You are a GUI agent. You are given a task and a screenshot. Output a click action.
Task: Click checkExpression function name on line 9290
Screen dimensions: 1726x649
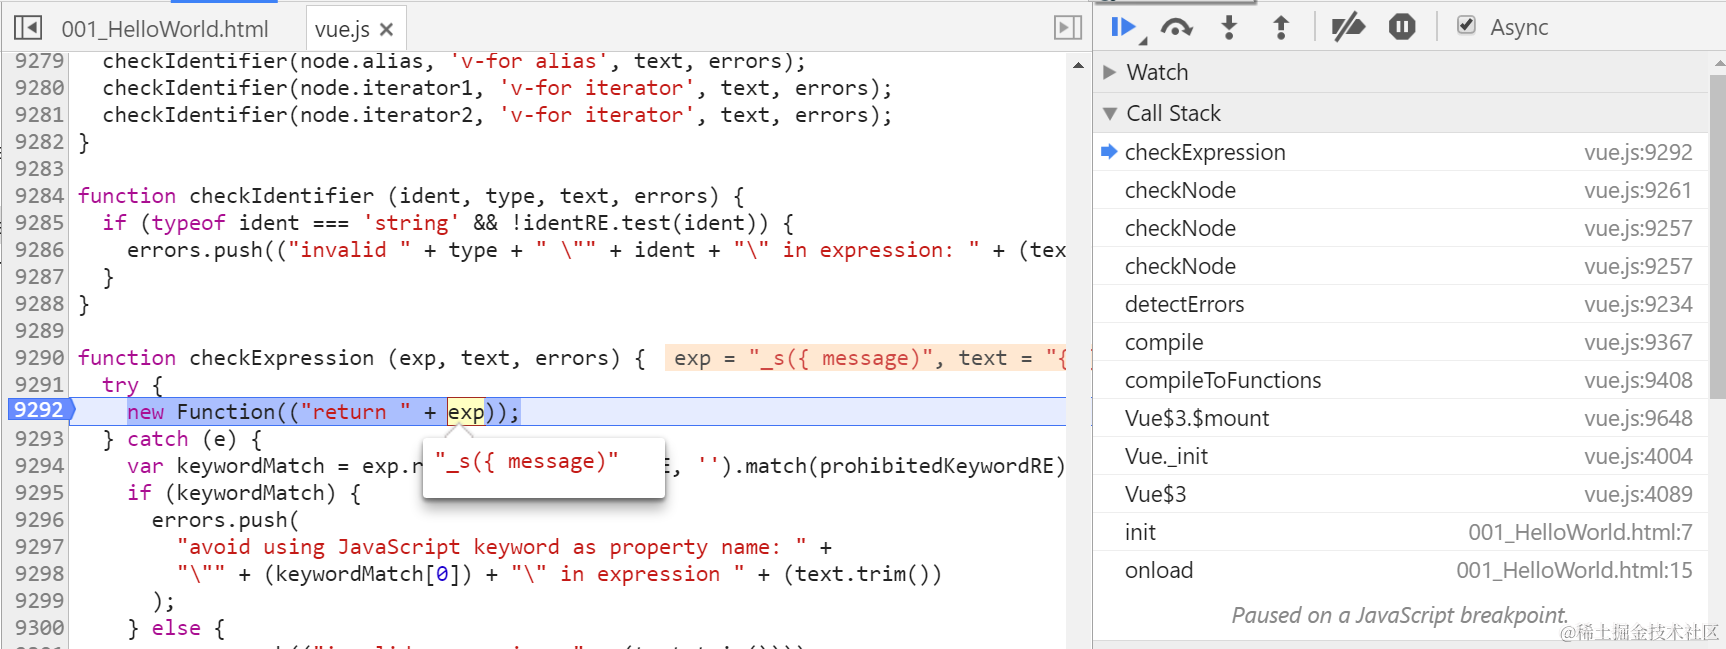click(282, 357)
